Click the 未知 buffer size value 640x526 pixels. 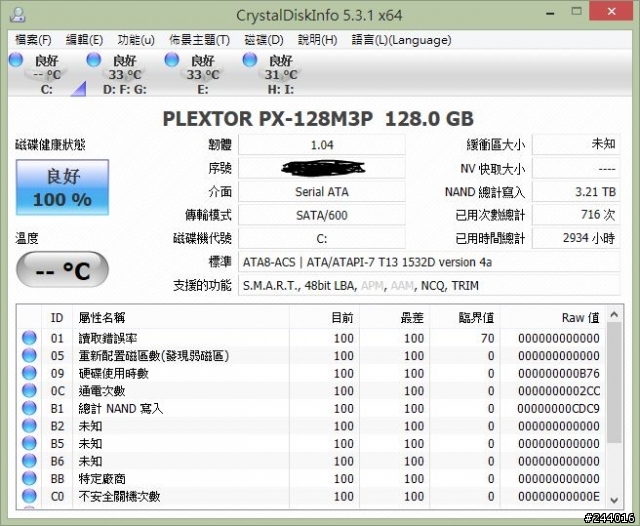[x=576, y=145]
